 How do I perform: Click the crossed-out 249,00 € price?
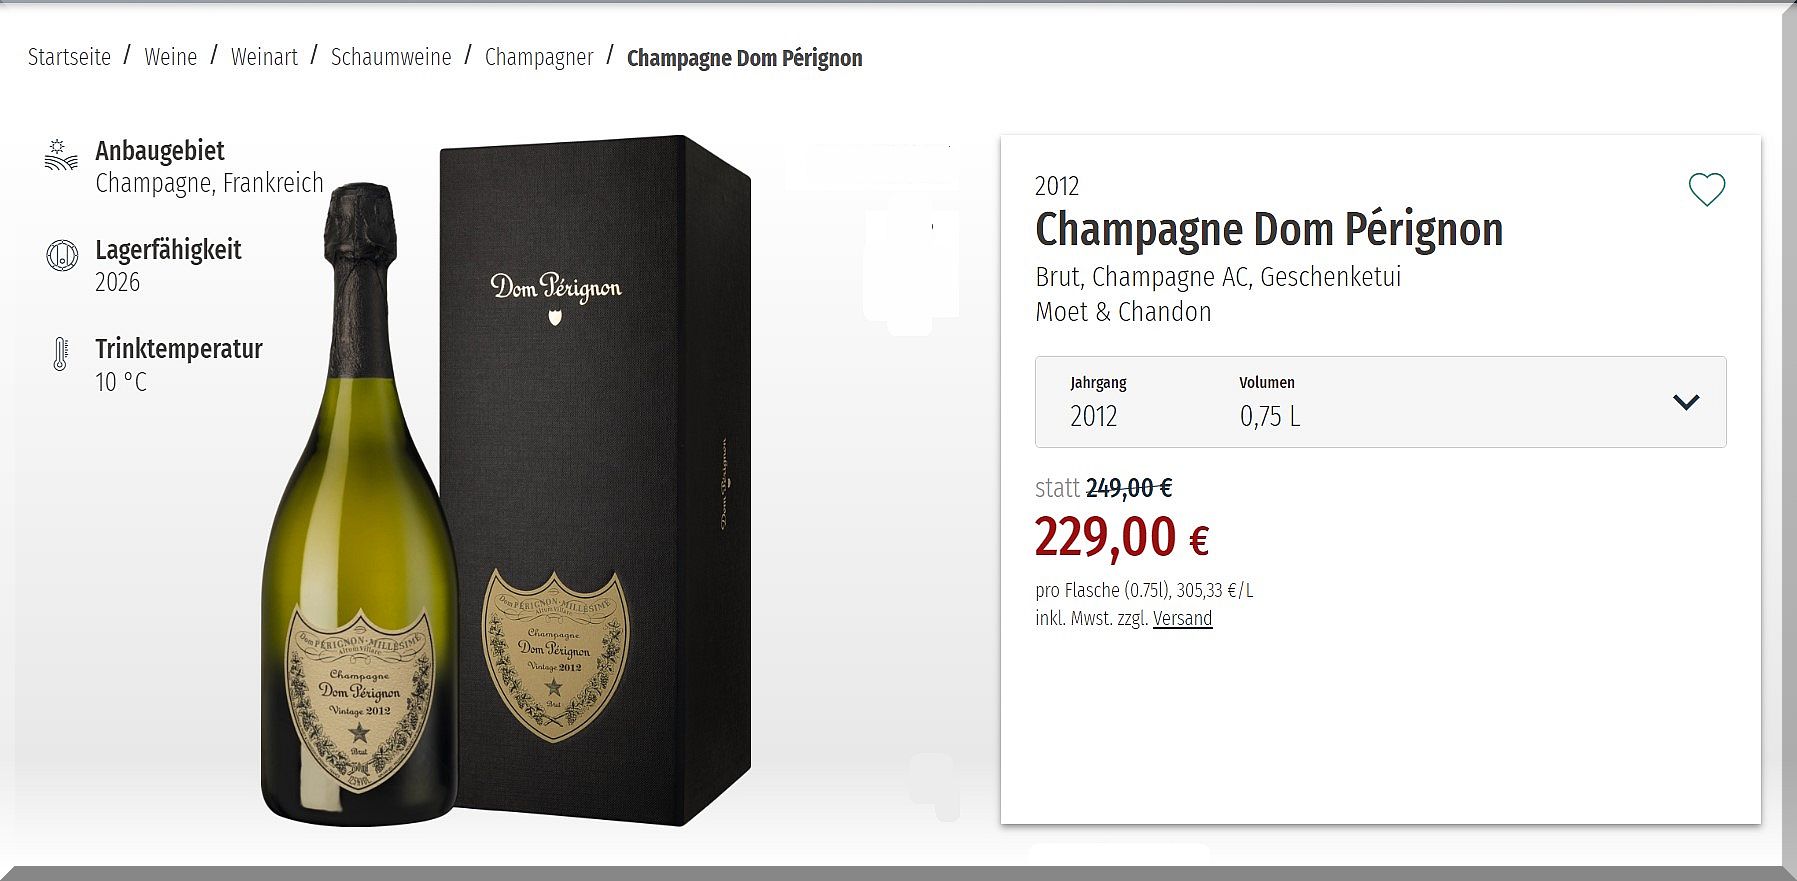(x=1129, y=488)
